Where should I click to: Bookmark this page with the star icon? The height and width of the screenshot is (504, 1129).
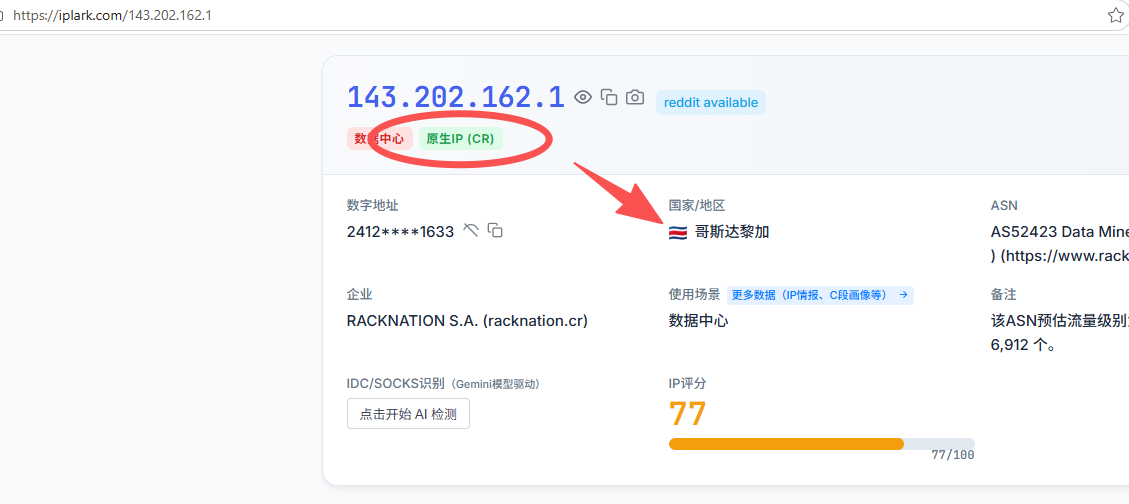click(x=1115, y=16)
